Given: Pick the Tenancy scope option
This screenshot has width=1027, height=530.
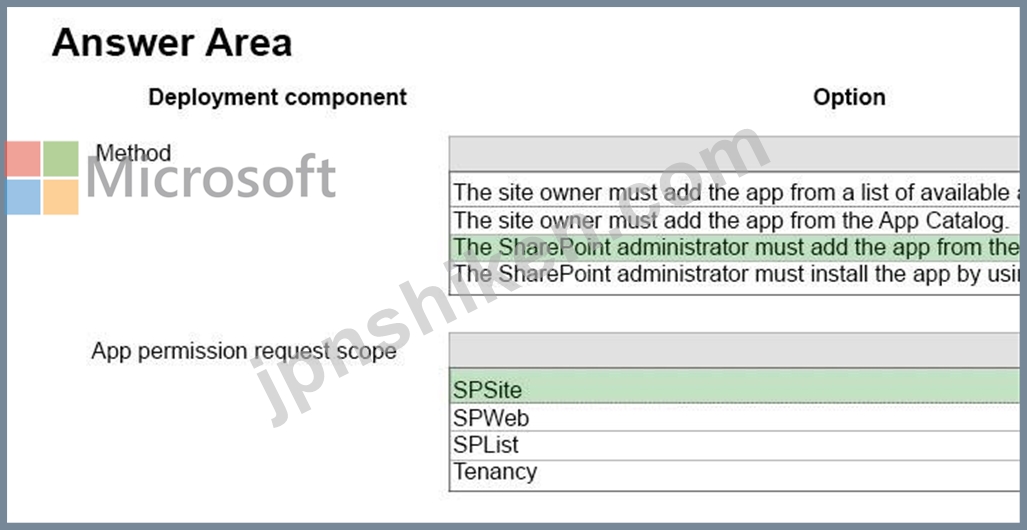Looking at the screenshot, I should [x=735, y=472].
